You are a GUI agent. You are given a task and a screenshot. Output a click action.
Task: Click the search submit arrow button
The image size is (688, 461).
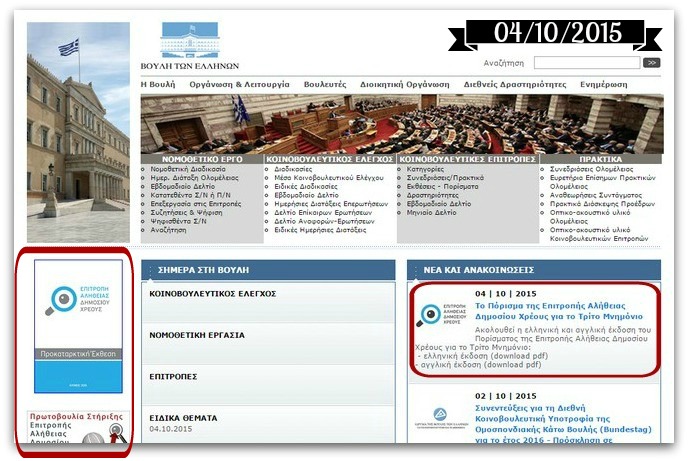652,62
